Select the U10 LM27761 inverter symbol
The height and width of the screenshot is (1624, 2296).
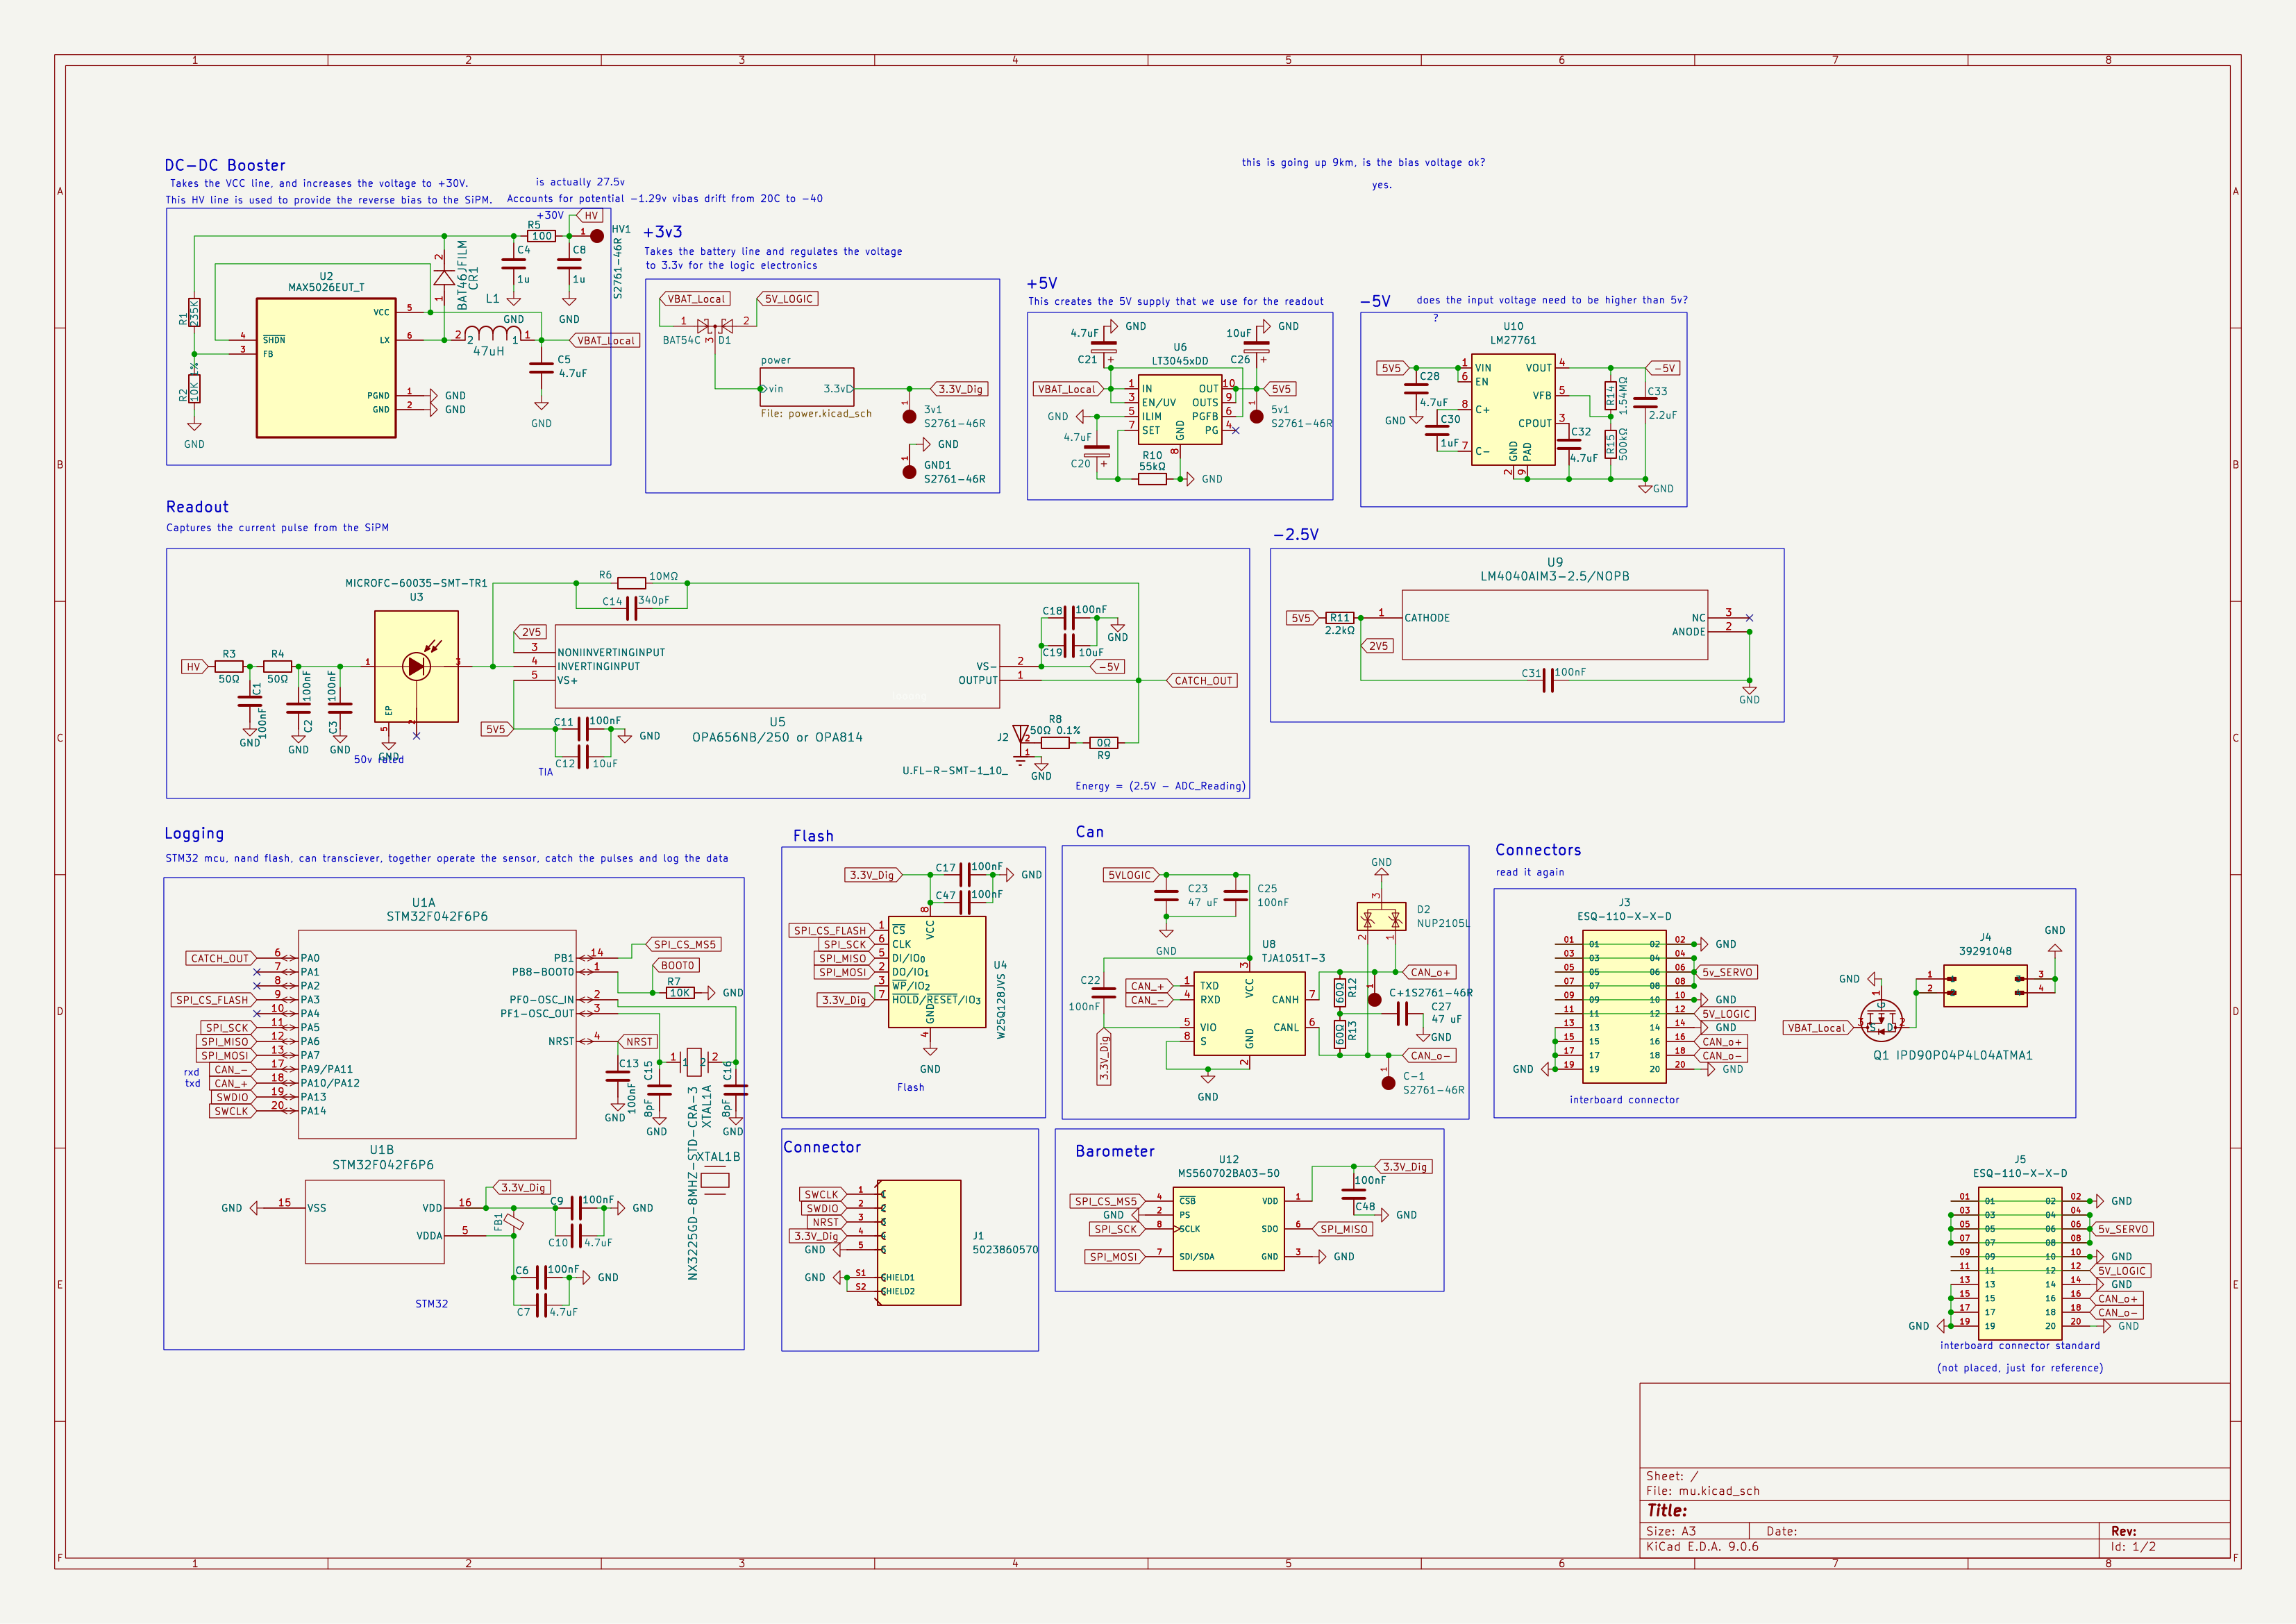1513,409
